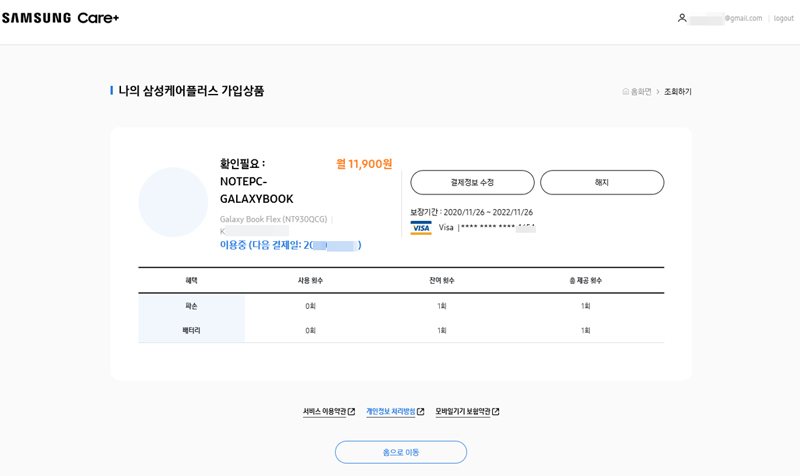Screen dimensions: 800x476
Task: Click the Samsung Care+ logo
Action: [60, 18]
